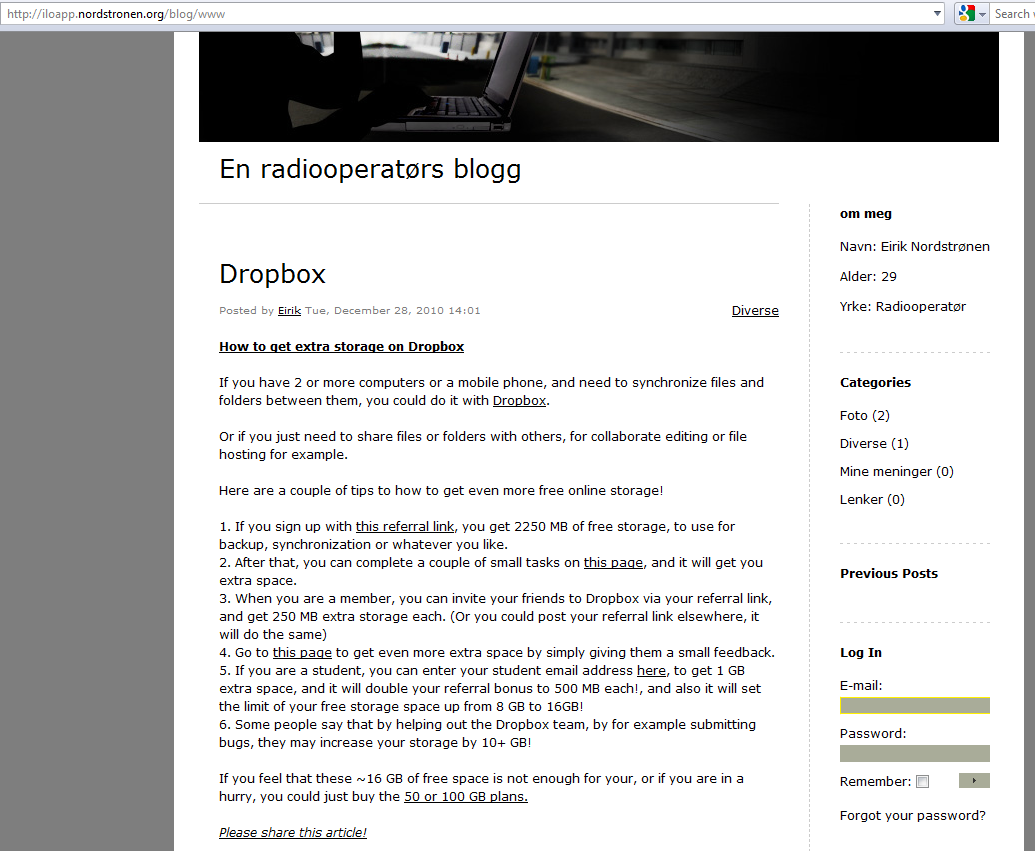Open 'this page' link in tip 4
The image size is (1035, 851).
[302, 652]
